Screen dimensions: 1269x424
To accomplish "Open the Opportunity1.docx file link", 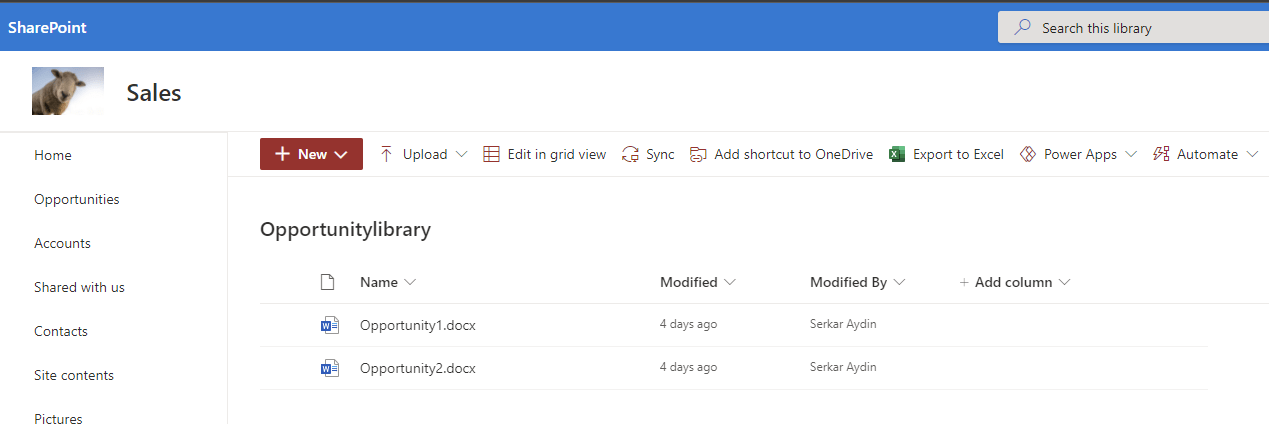I will coord(418,325).
